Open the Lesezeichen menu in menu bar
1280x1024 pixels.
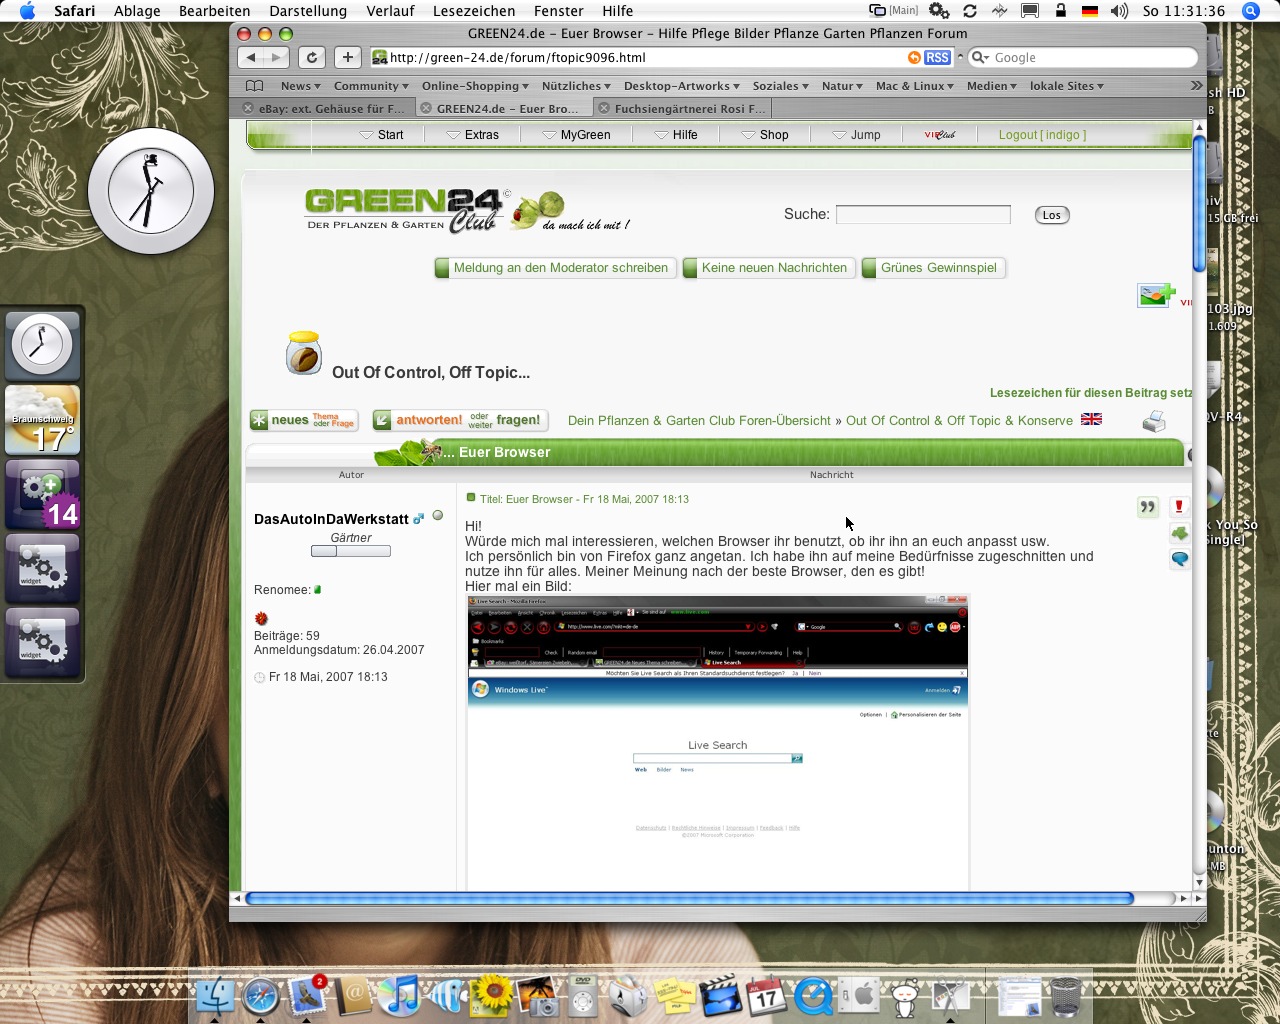tap(474, 11)
